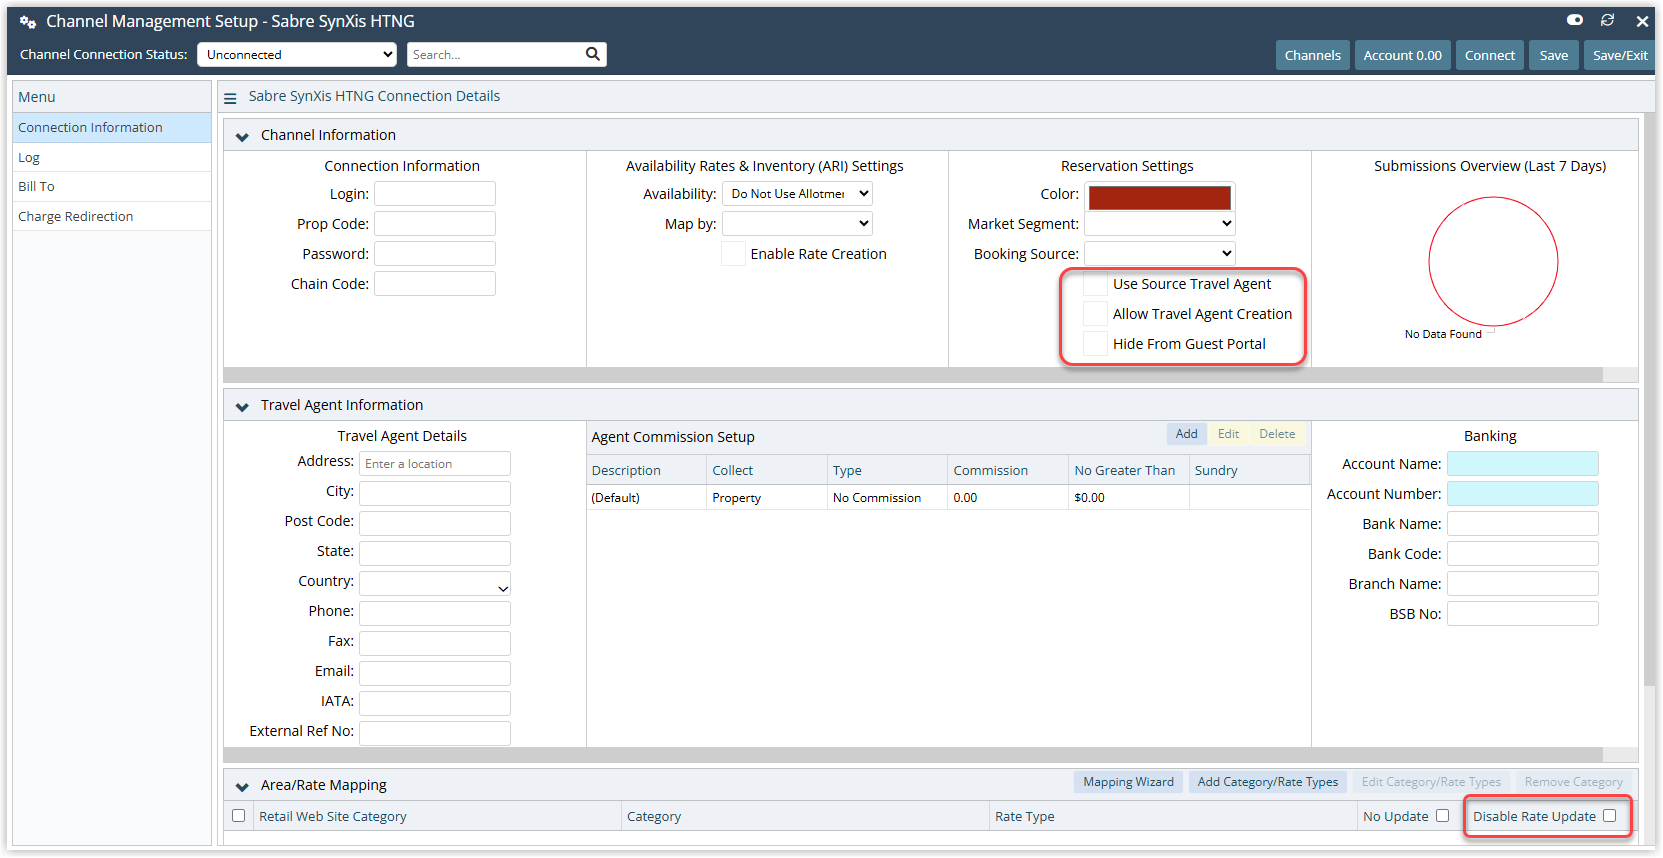Click the Account Name field
Screen dimensions: 1663x858
(1523, 464)
